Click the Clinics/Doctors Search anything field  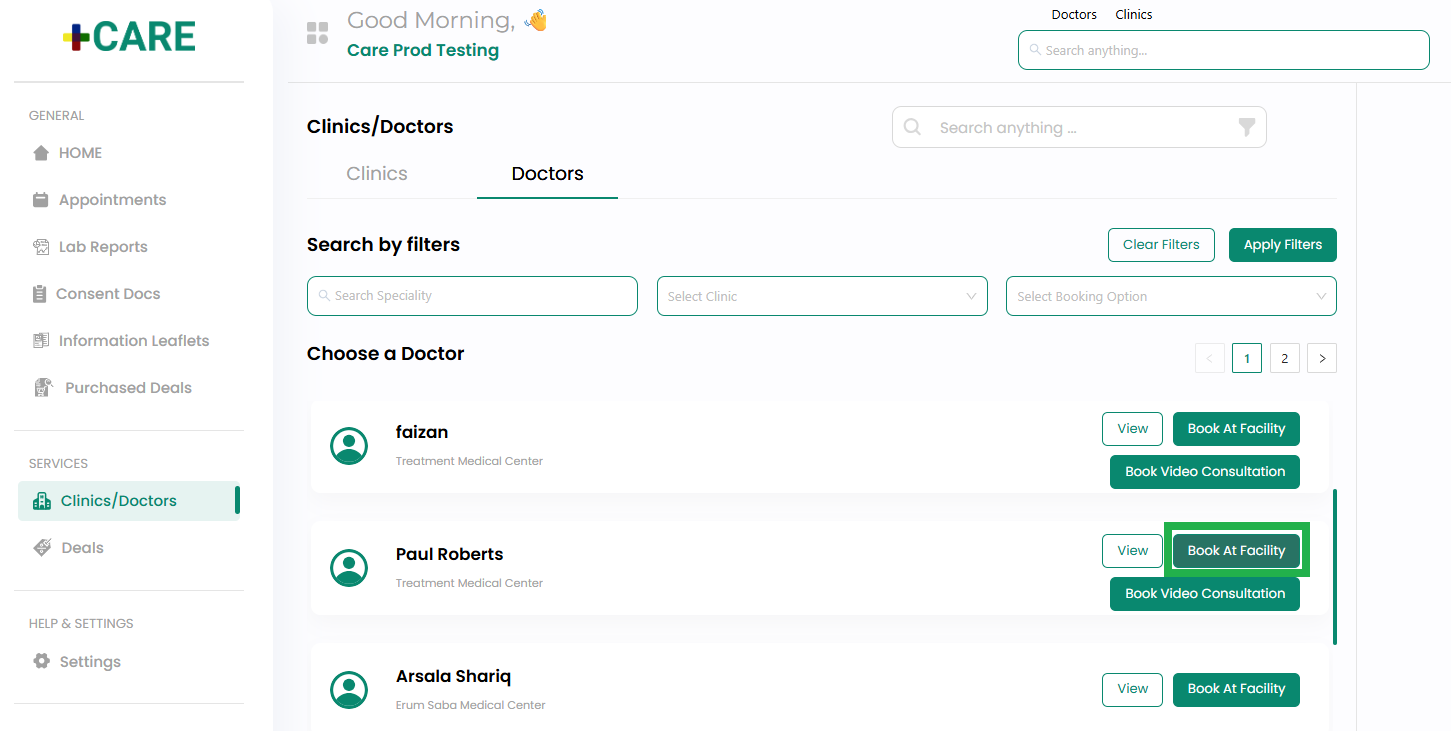pos(1079,127)
